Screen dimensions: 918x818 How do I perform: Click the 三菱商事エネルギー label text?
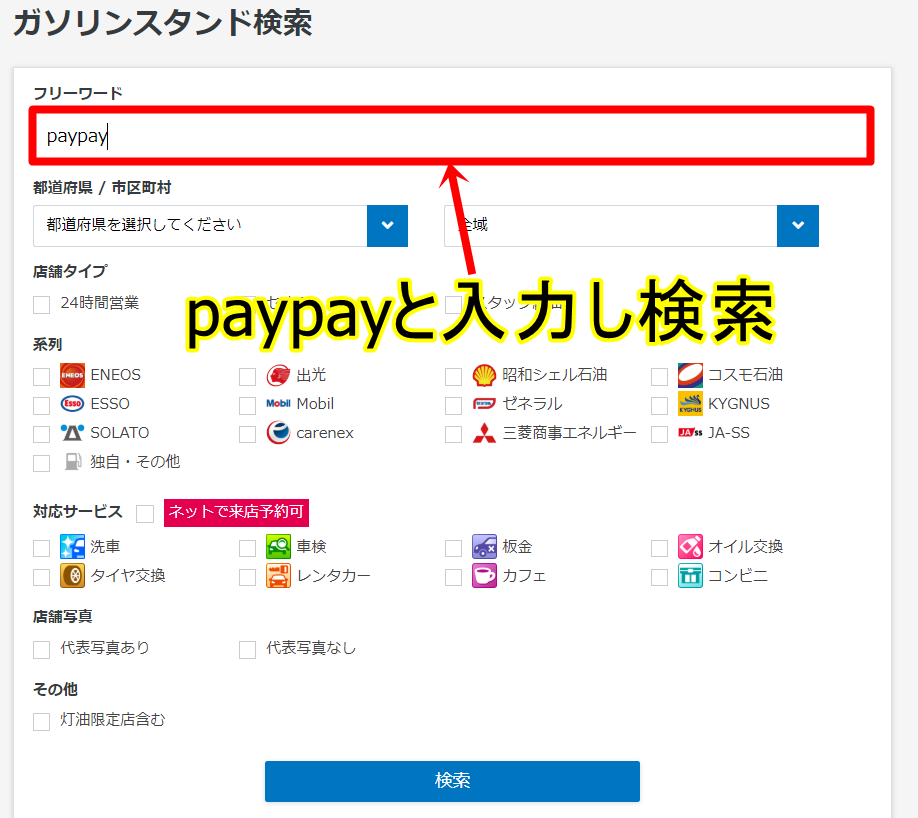569,433
